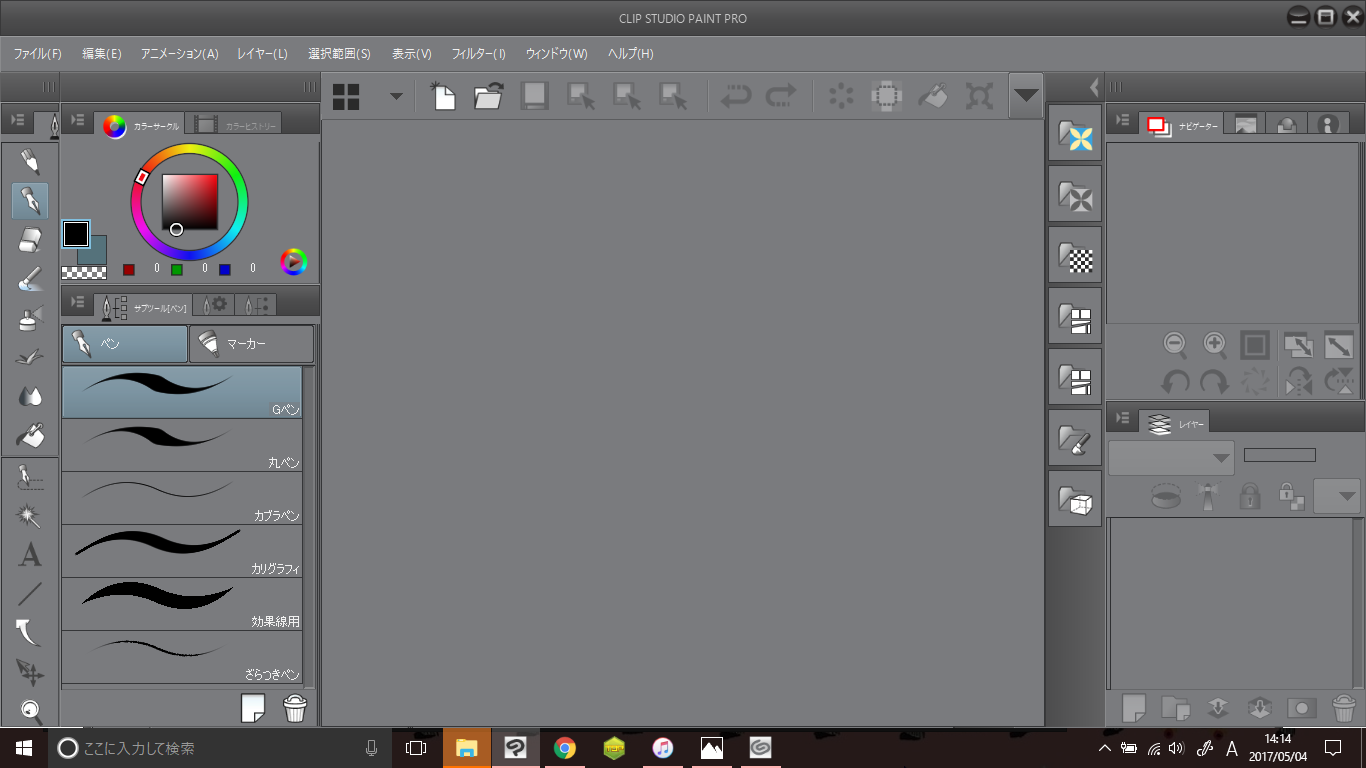Viewport: 1366px width, 768px height.
Task: Toggle clip to layer below
Action: [1164, 495]
